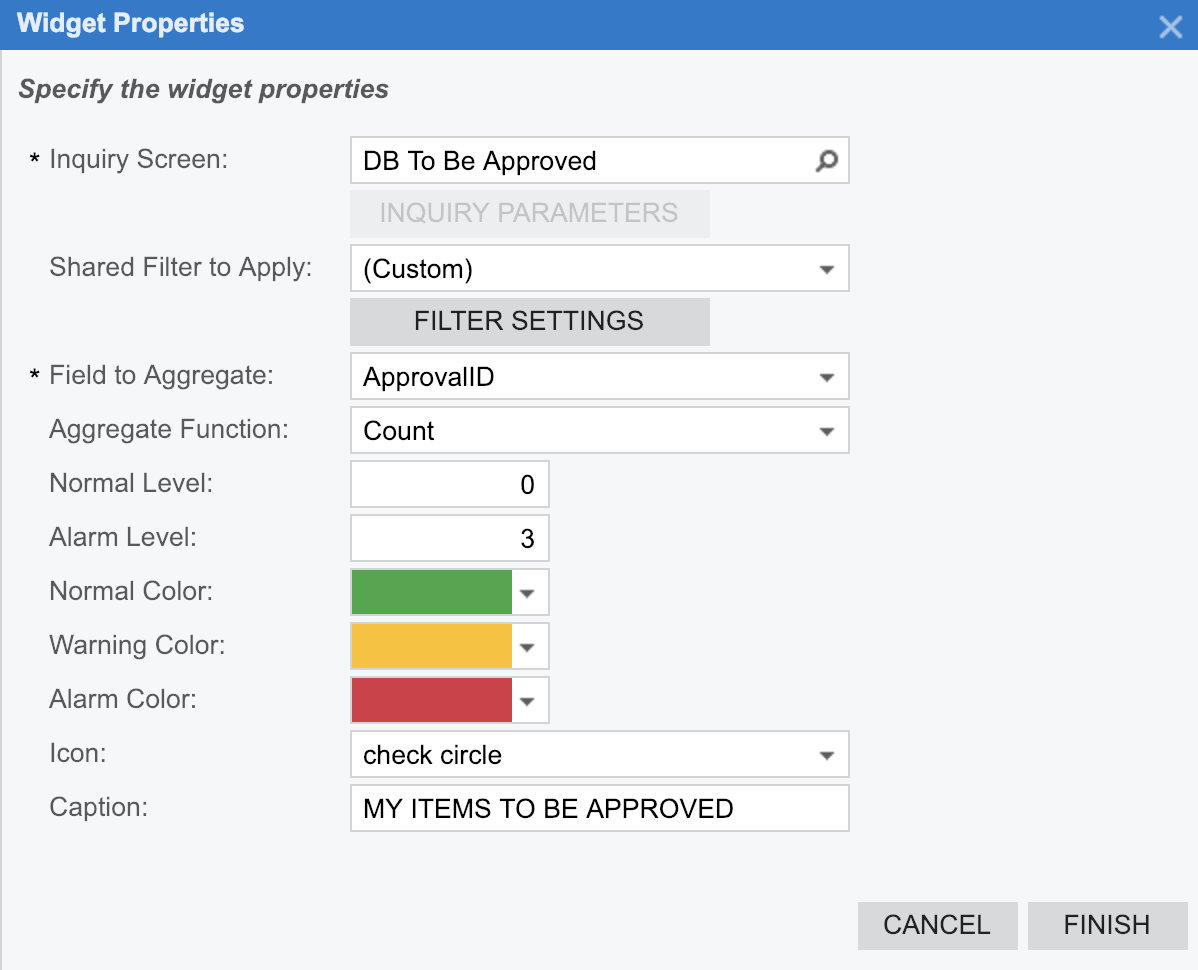Viewport: 1198px width, 970px height.
Task: Click the red Alarm Color swatch
Action: click(x=432, y=701)
